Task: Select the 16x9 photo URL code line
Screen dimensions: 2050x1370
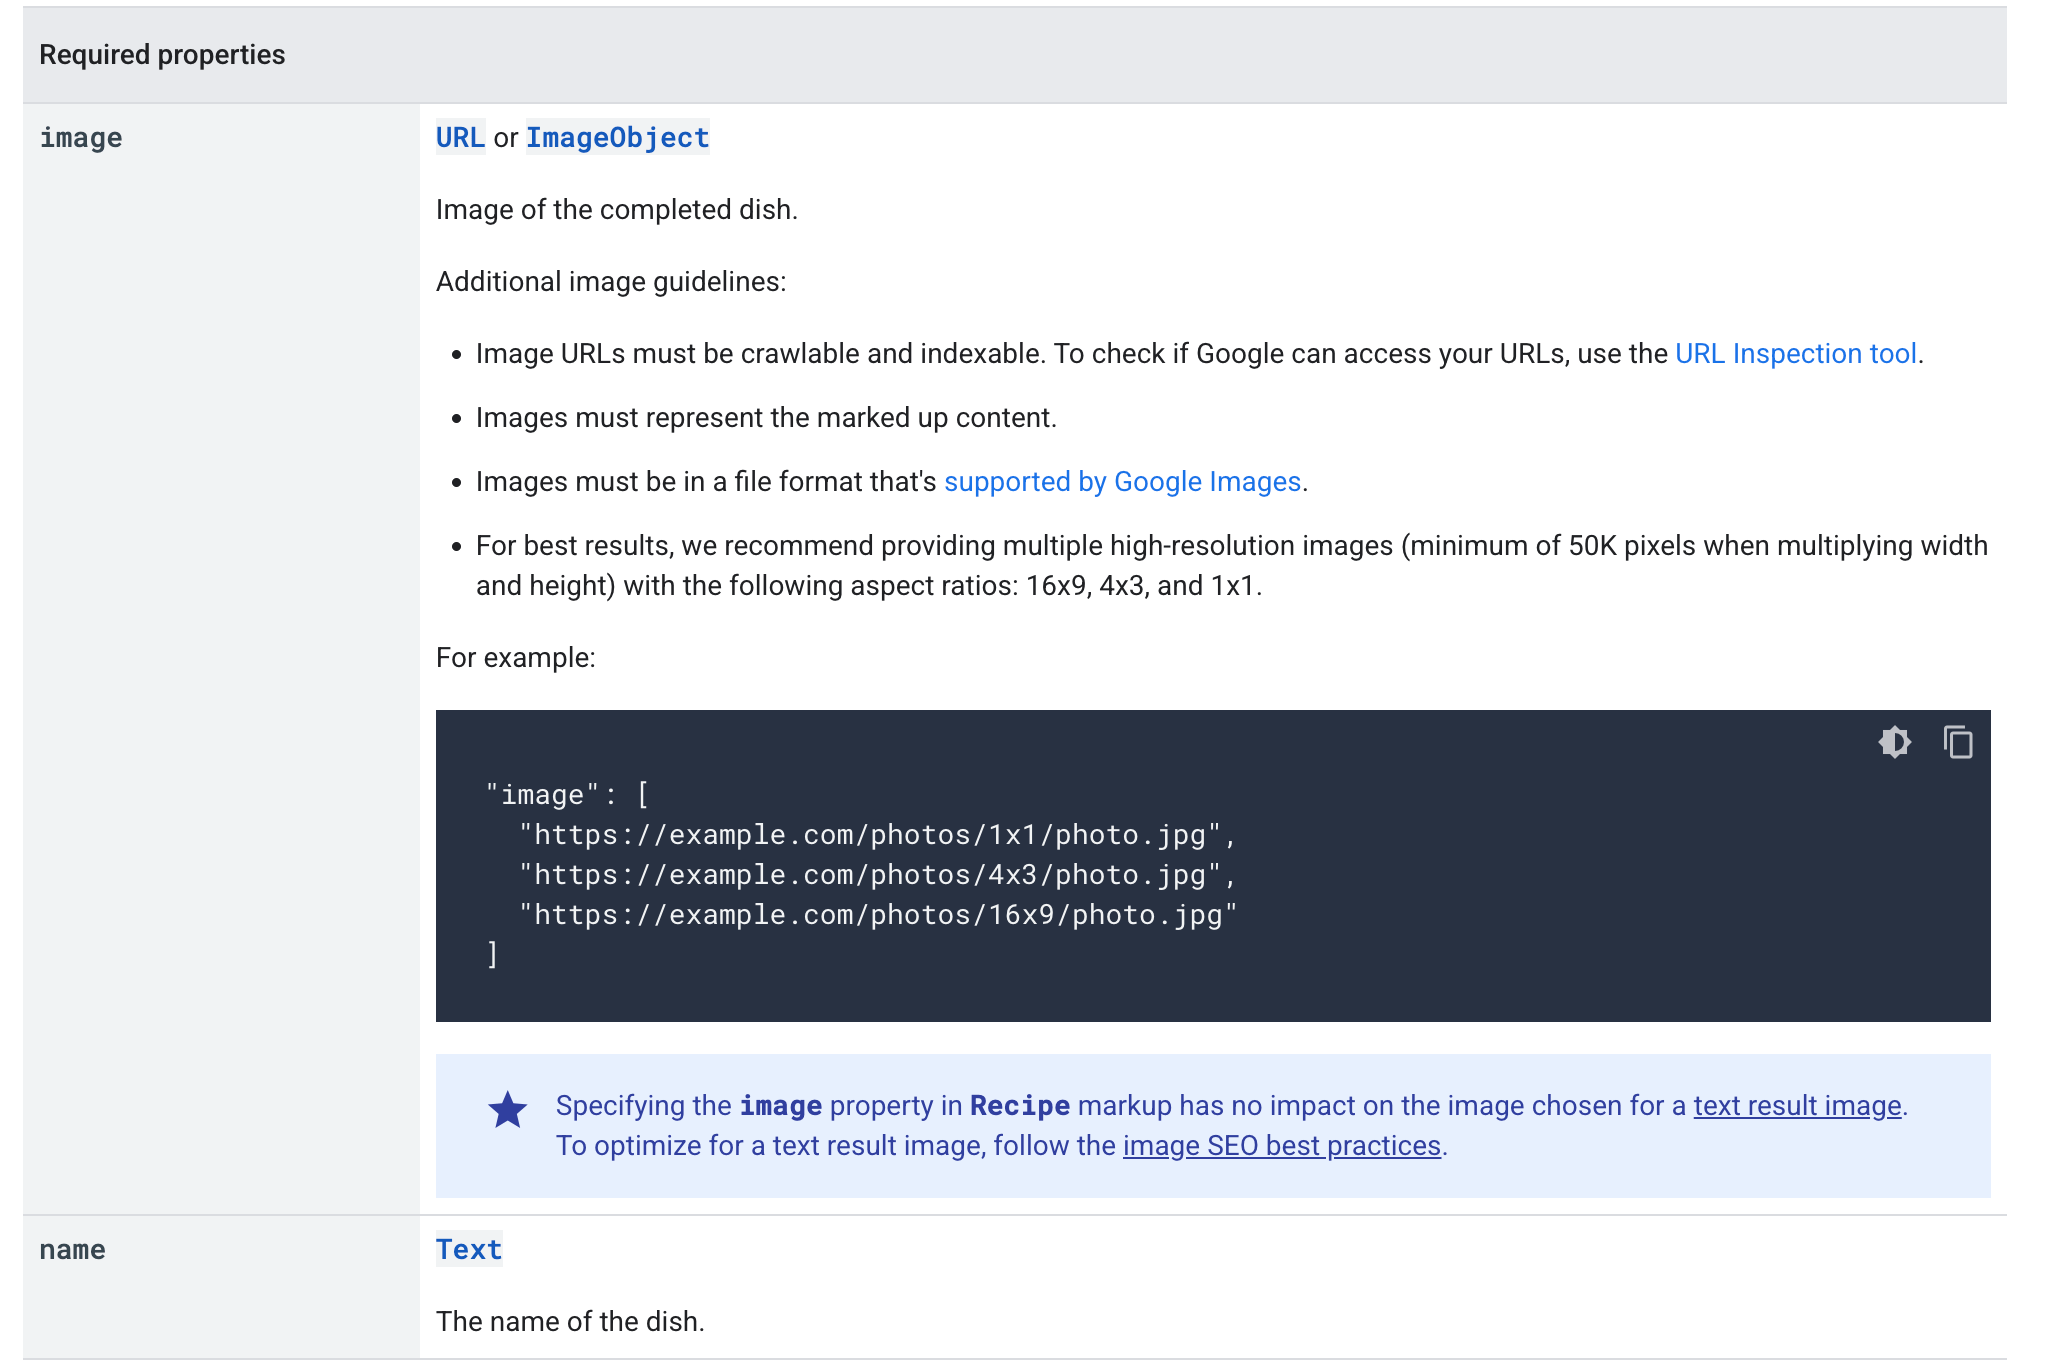Action: click(x=875, y=914)
